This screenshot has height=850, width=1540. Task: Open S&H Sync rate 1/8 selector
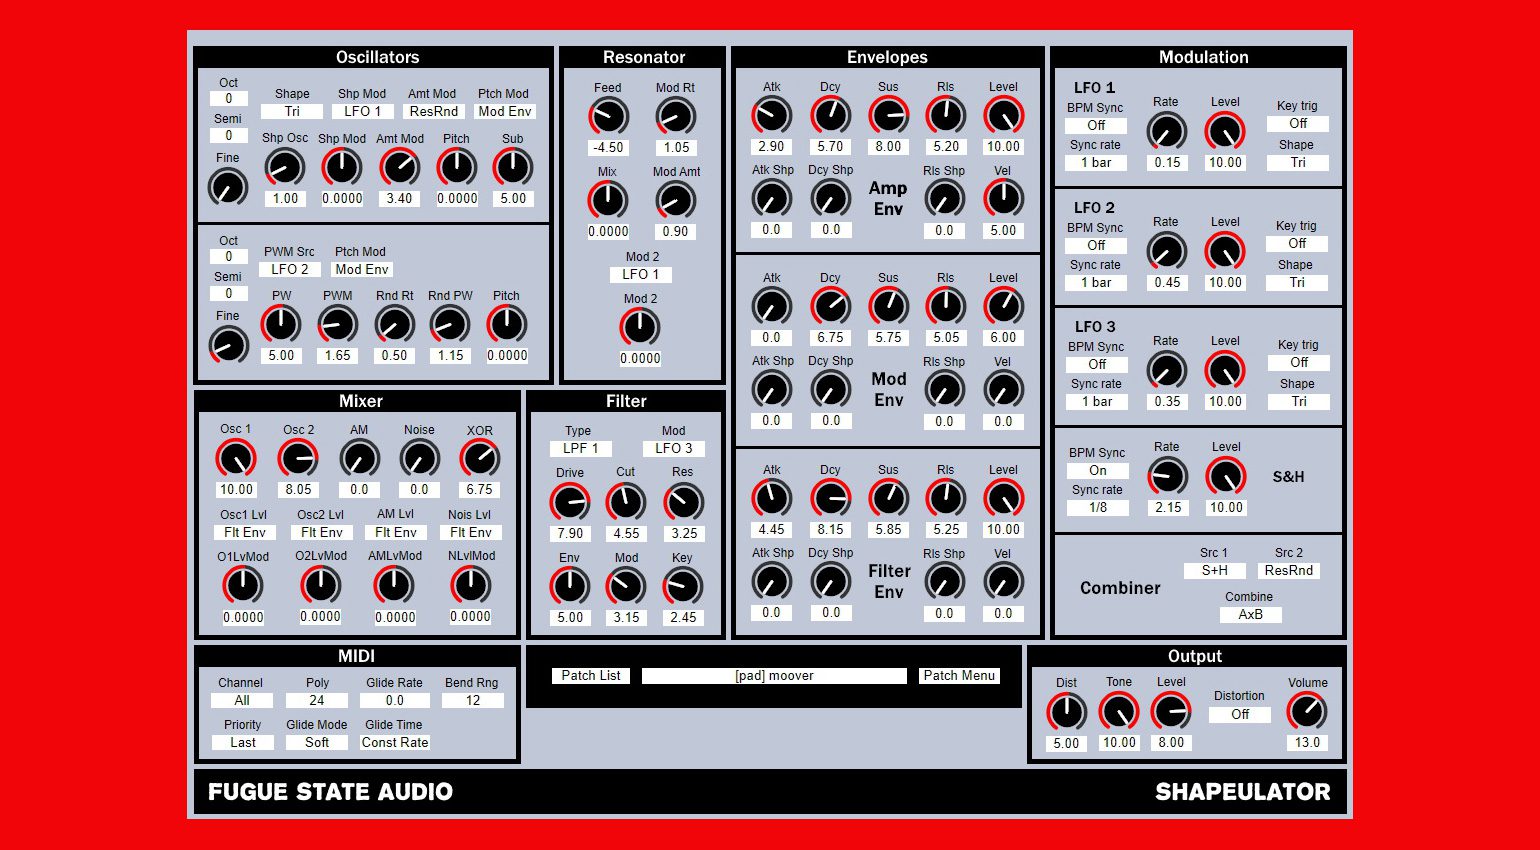pos(1098,507)
